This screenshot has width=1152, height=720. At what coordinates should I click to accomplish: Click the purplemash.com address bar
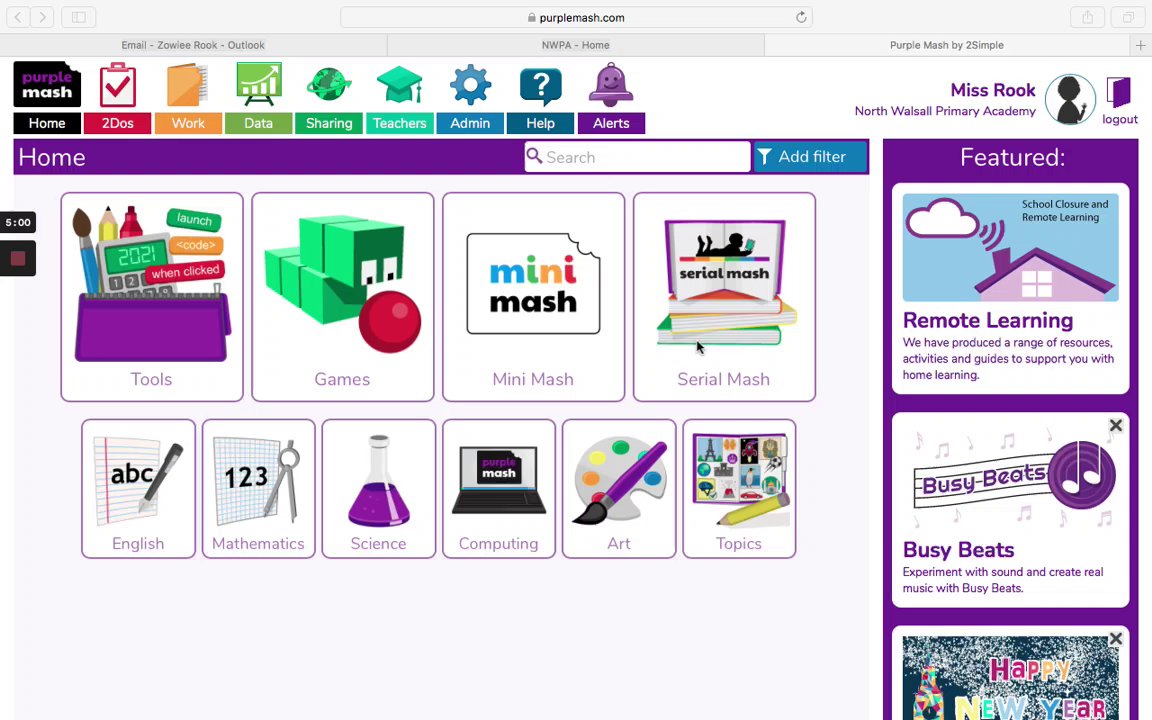coord(576,17)
